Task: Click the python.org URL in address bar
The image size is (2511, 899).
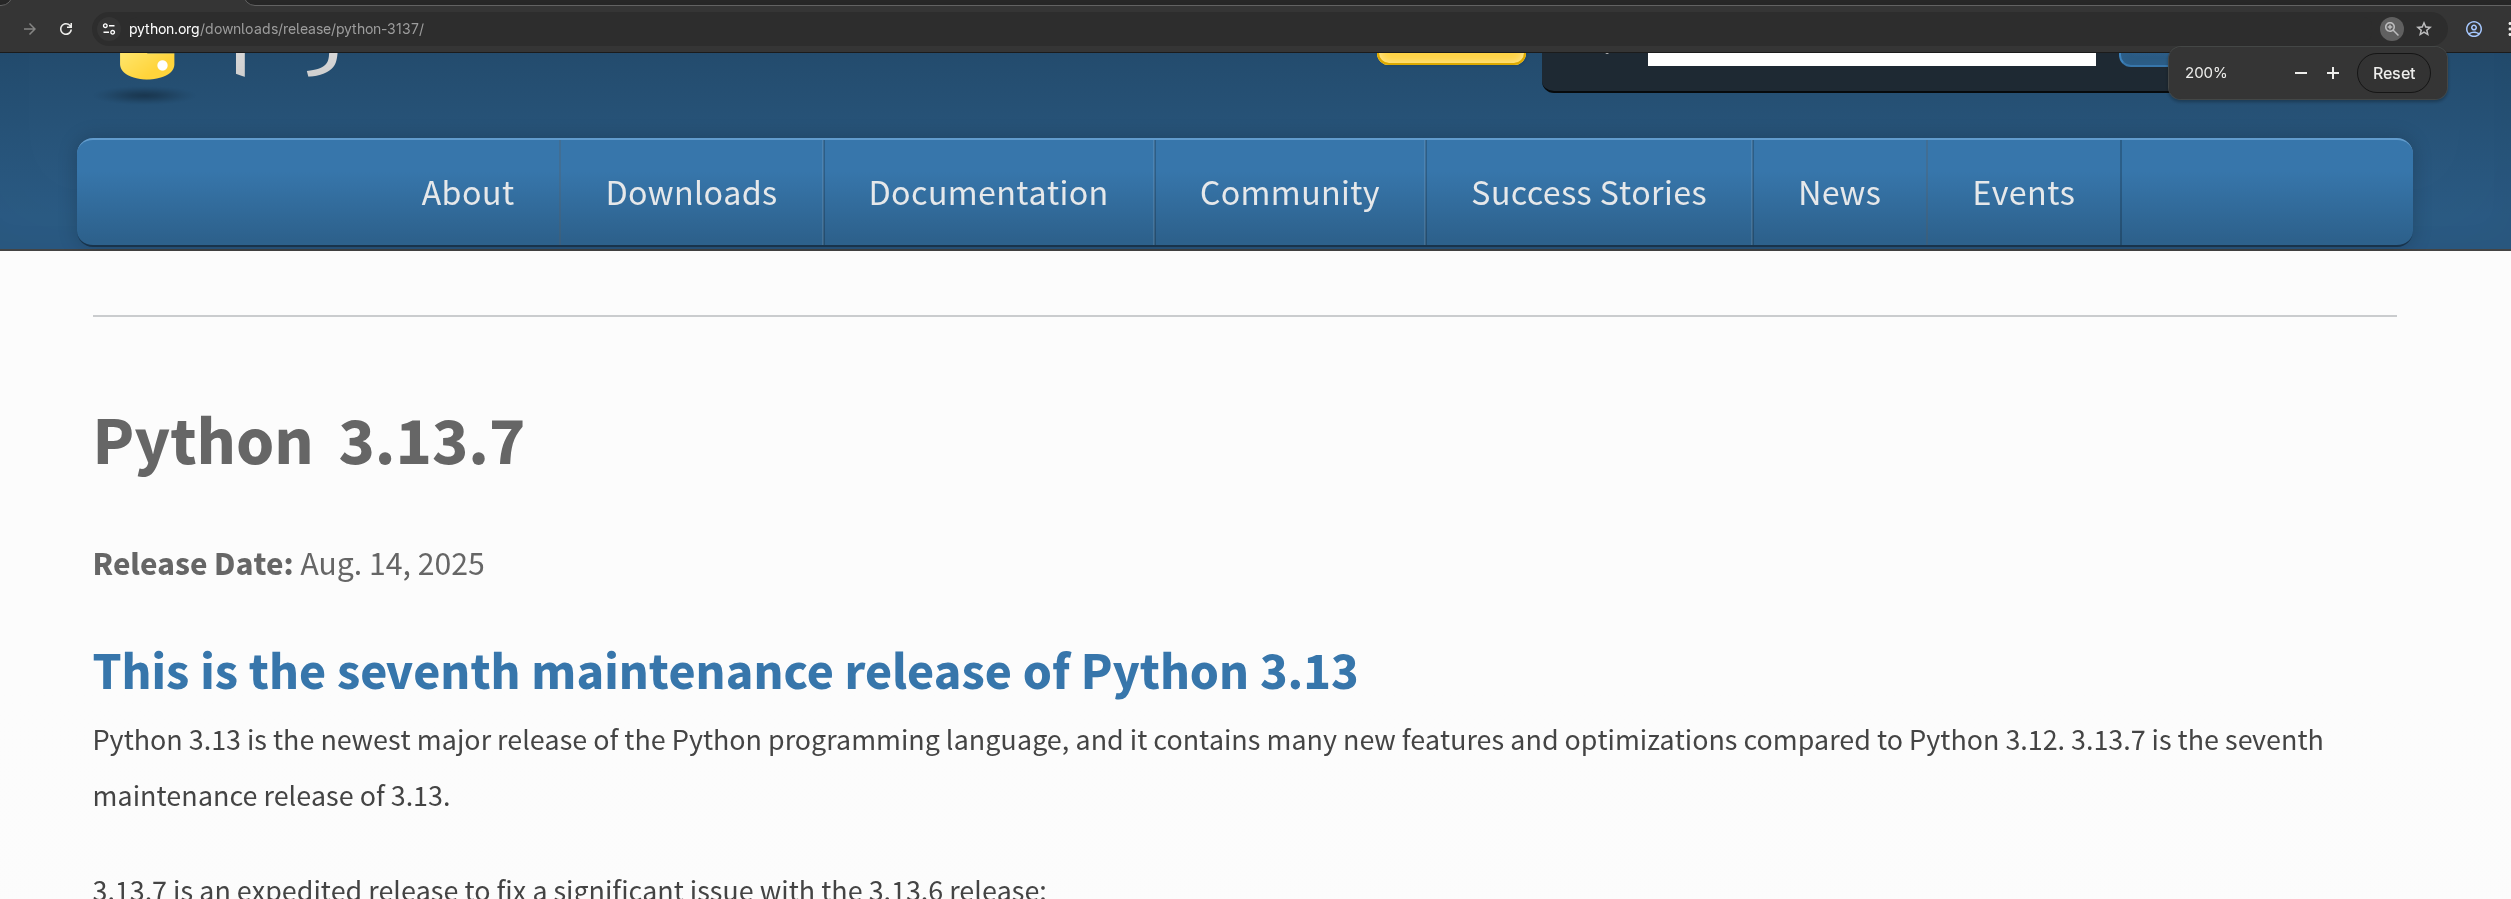Action: coord(276,29)
